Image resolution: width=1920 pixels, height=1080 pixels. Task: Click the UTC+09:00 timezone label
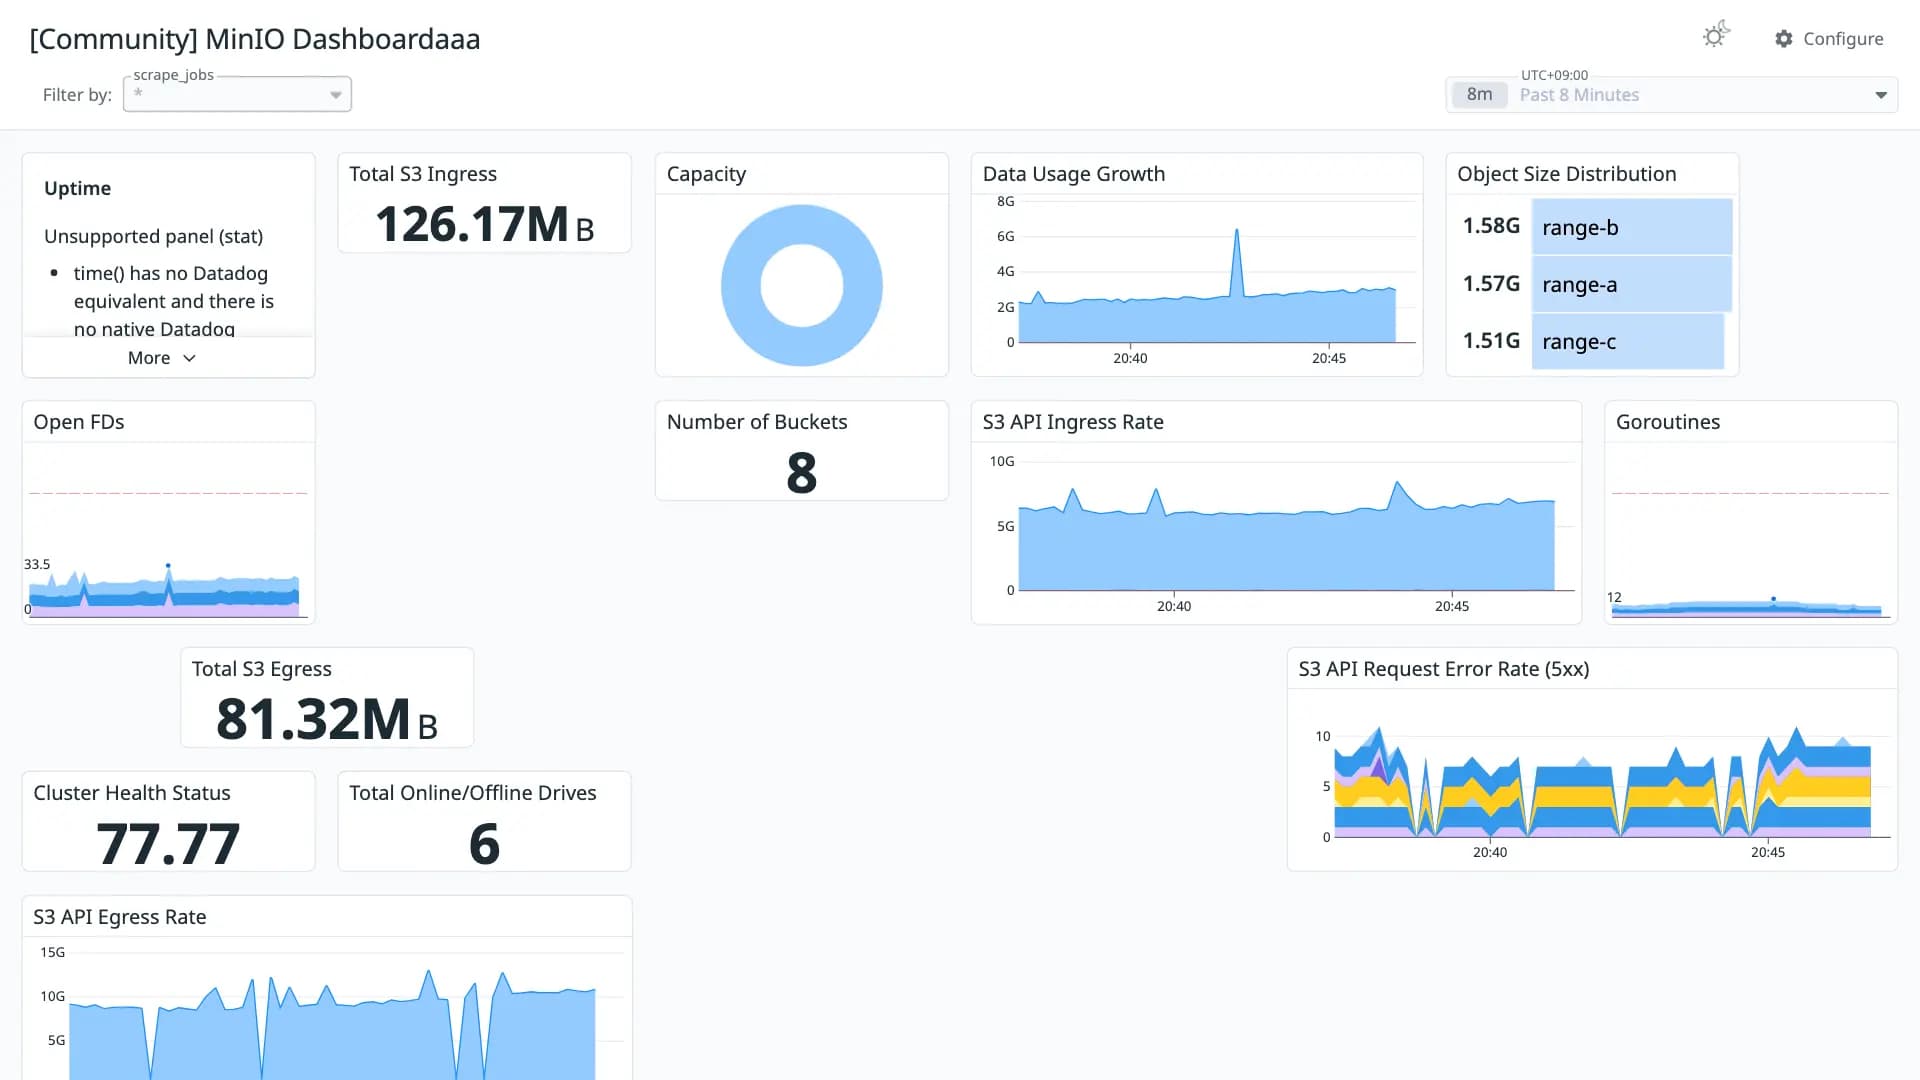(x=1554, y=75)
